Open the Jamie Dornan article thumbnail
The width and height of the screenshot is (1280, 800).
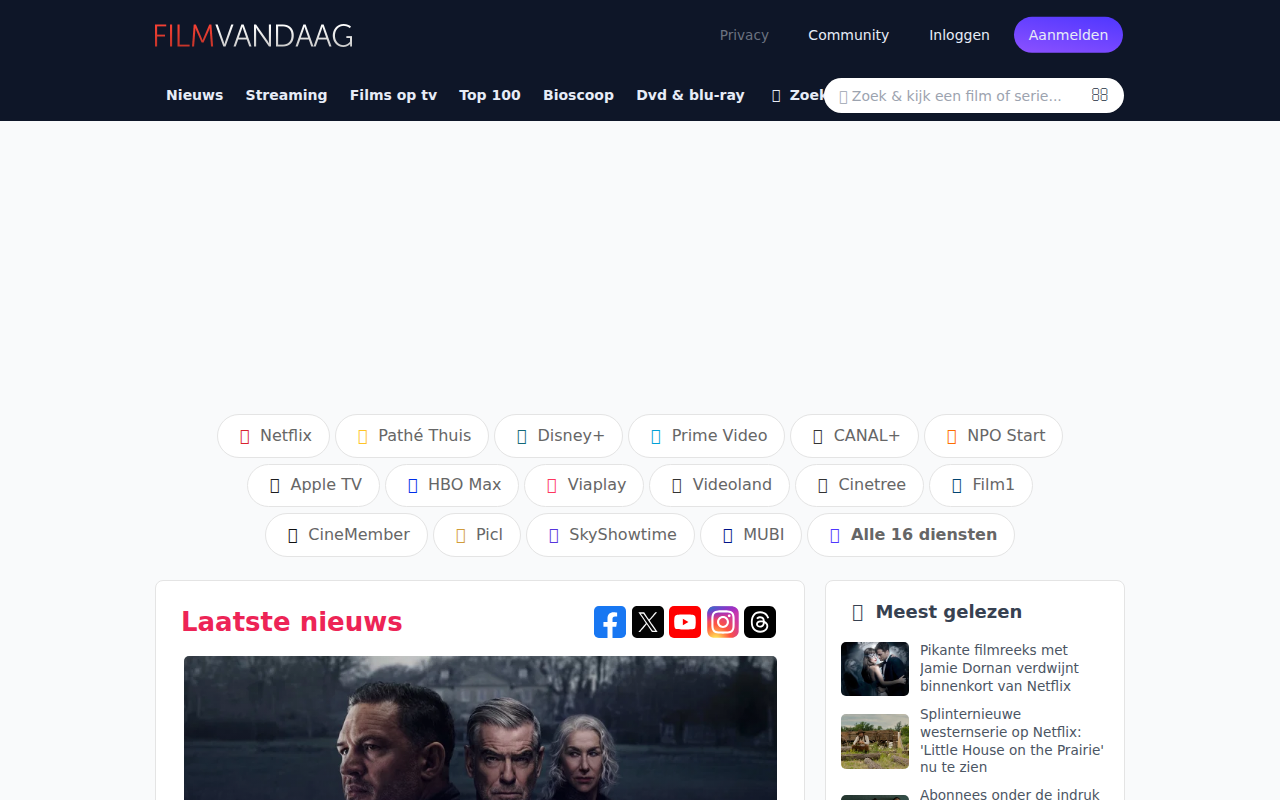[x=875, y=669]
